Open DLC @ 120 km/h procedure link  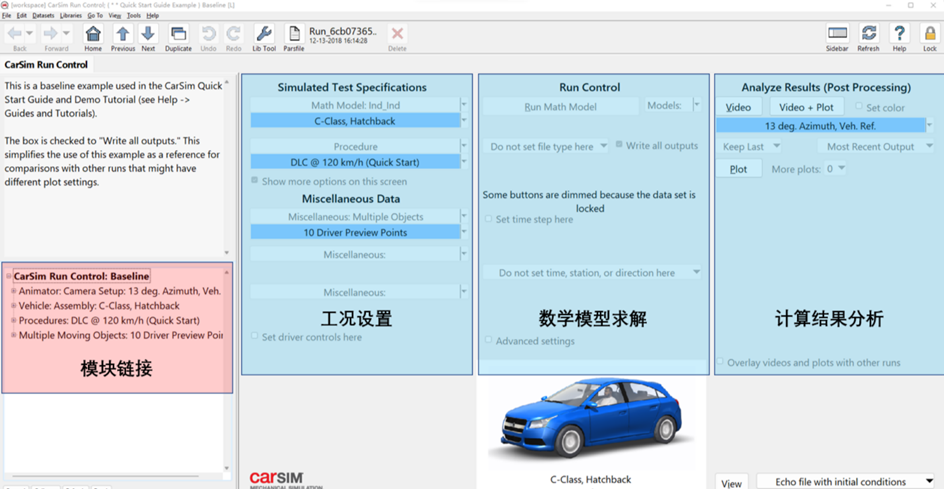point(355,161)
